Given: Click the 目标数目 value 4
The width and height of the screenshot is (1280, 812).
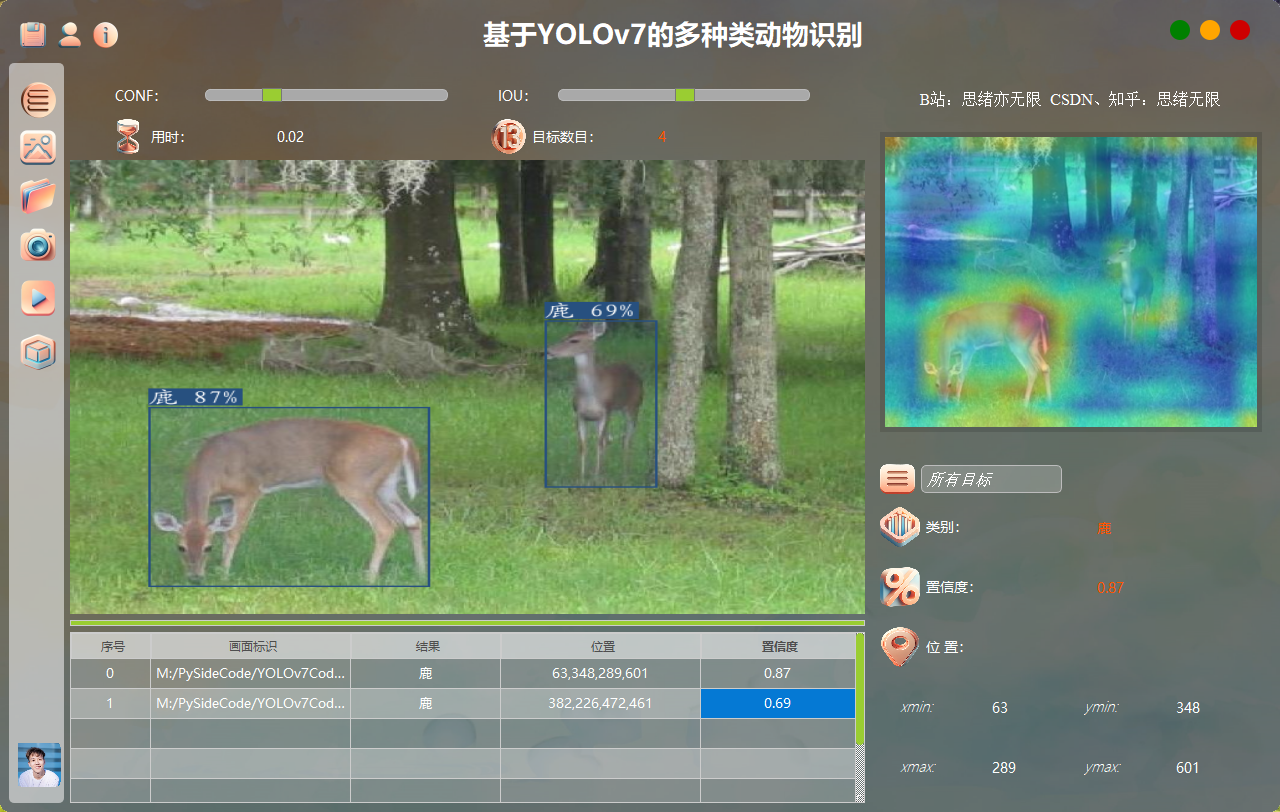Looking at the screenshot, I should [662, 137].
